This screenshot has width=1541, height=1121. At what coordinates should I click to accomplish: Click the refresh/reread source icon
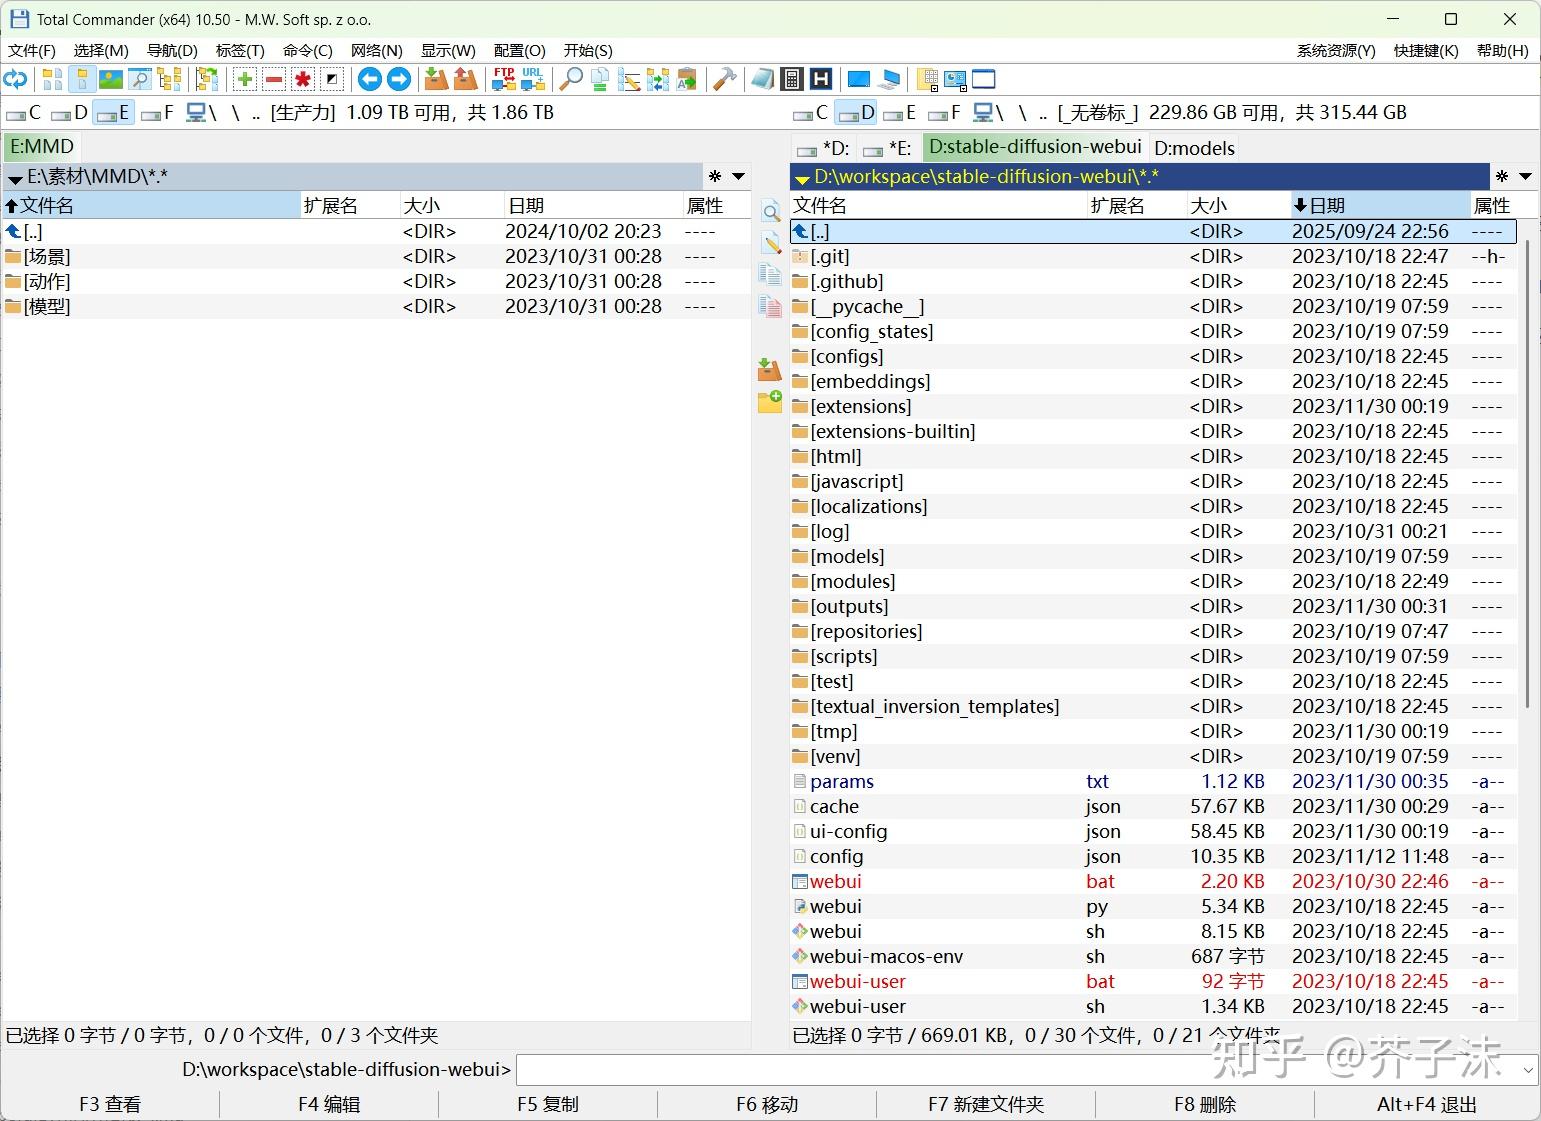pos(15,80)
